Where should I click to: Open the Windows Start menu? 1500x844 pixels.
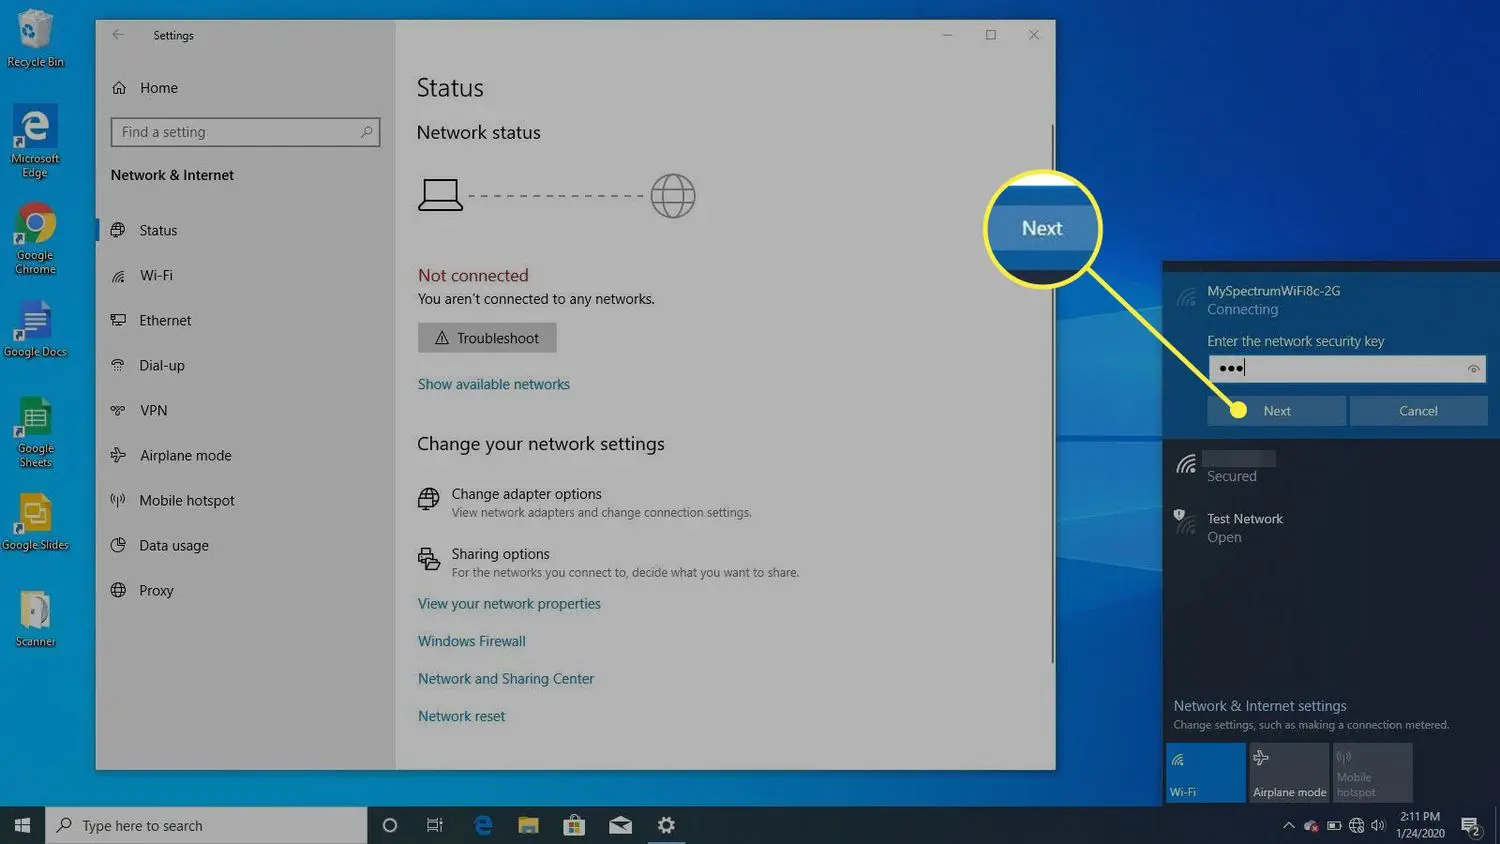point(22,825)
